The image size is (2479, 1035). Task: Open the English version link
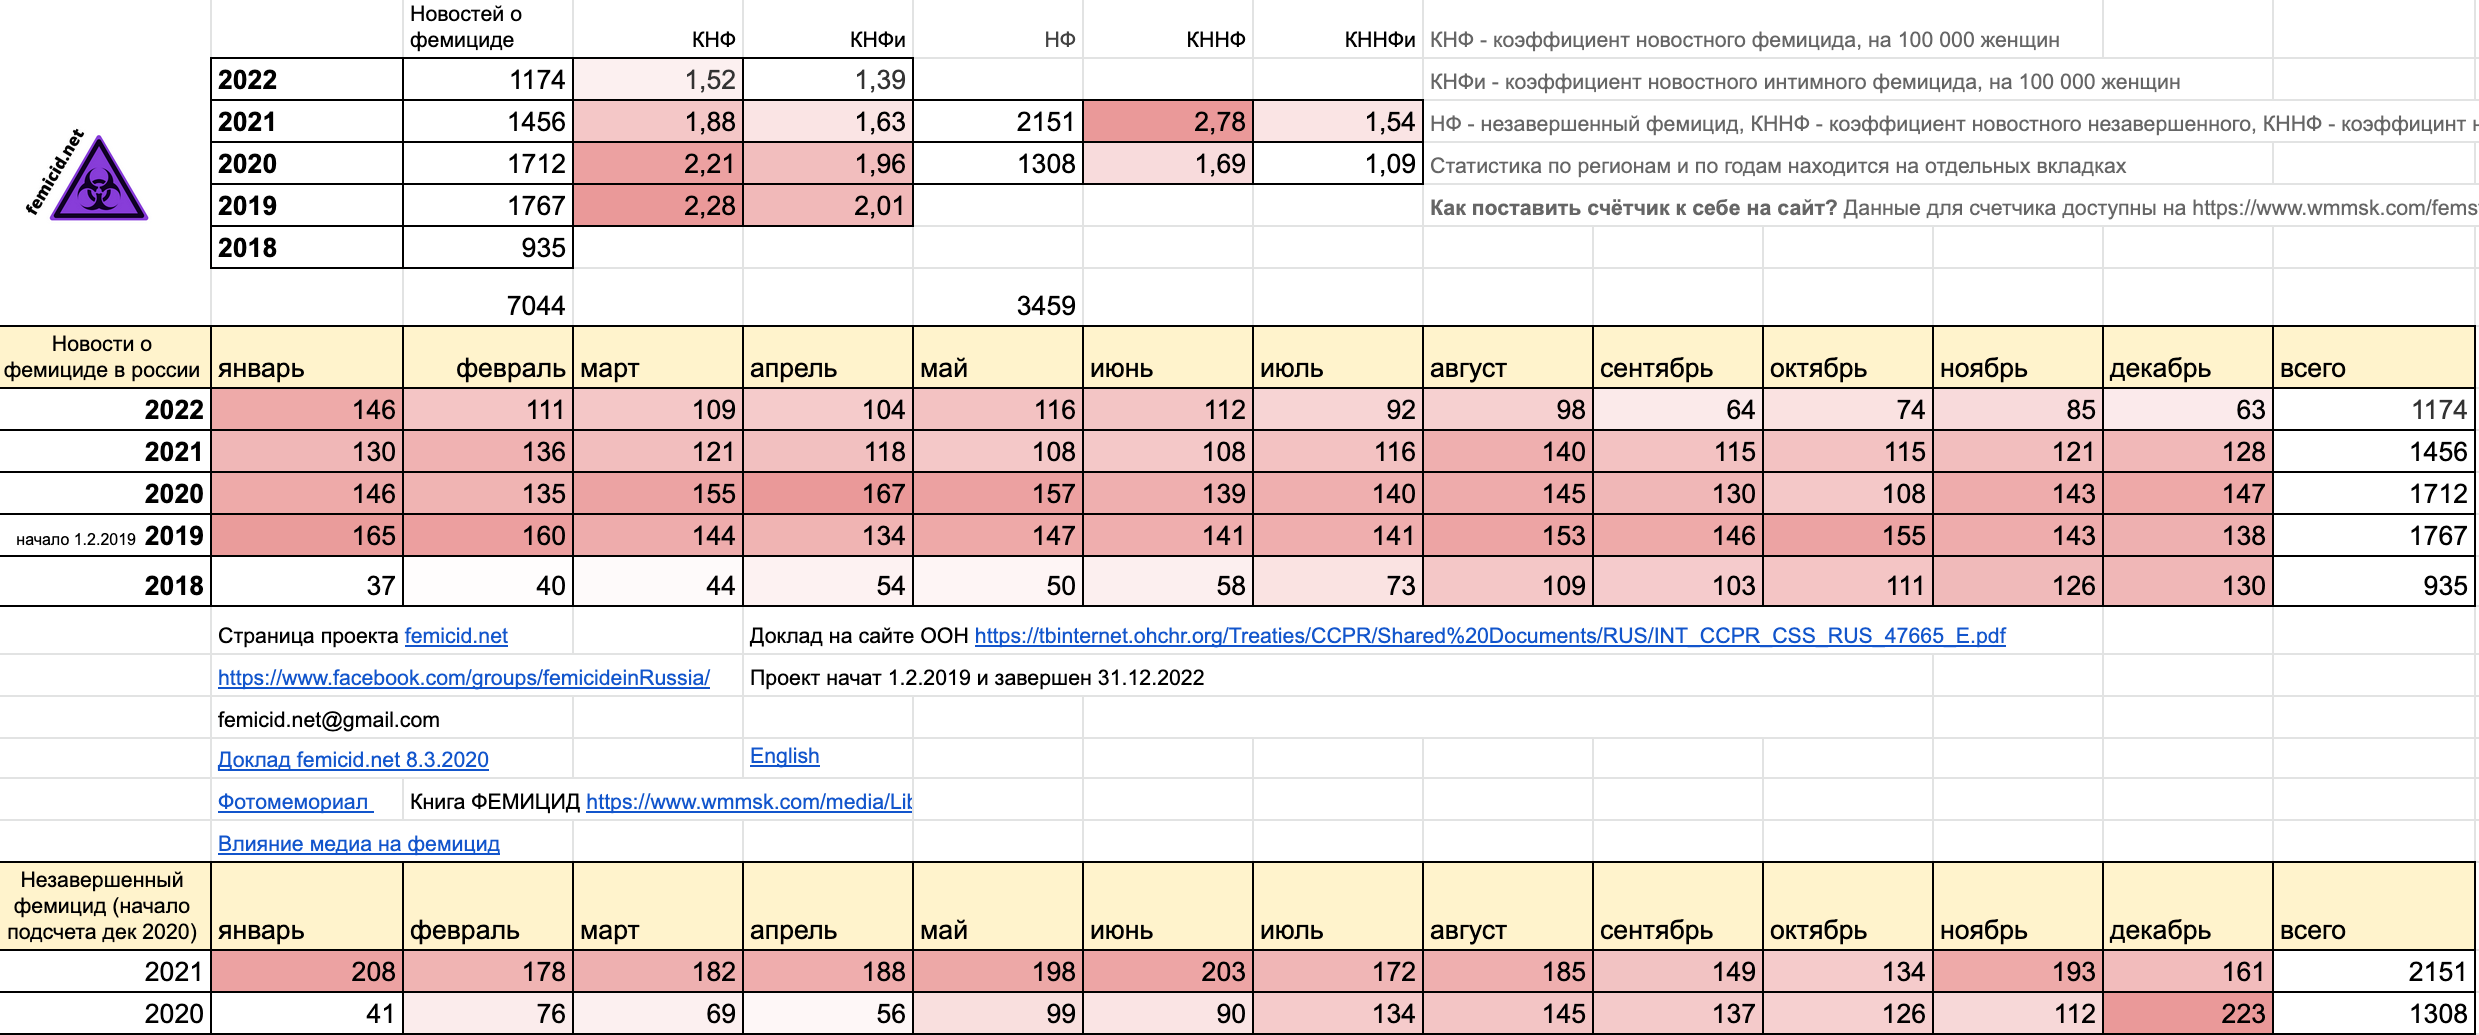coord(784,756)
